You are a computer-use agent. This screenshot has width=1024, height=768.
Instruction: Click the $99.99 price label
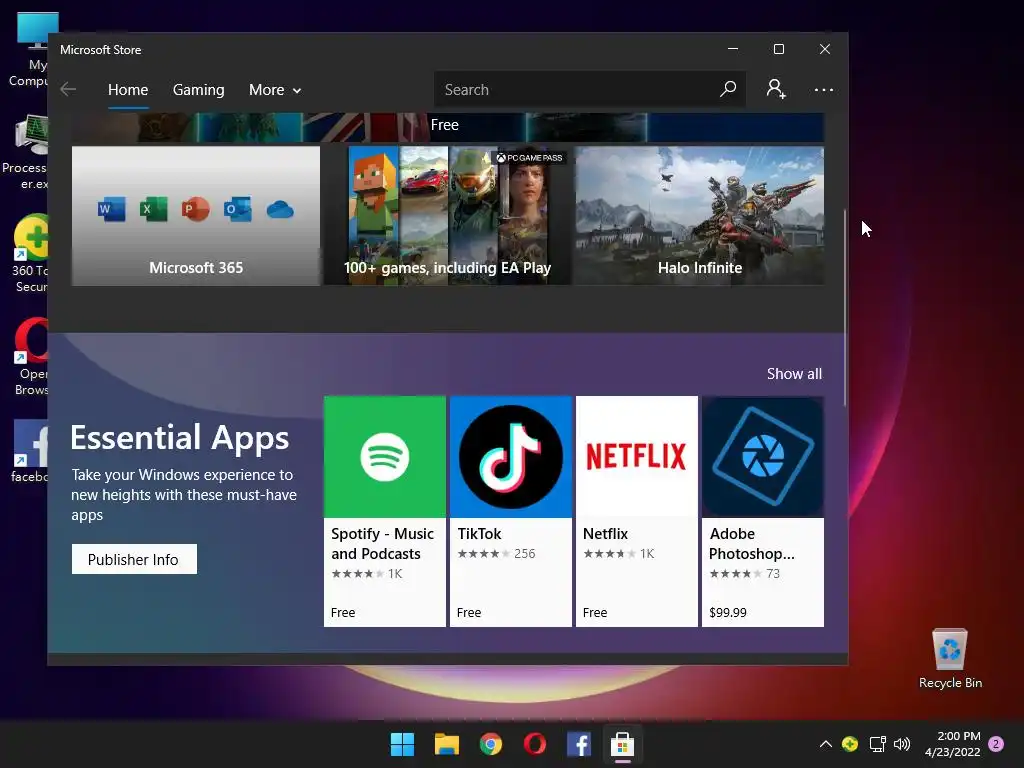pyautogui.click(x=728, y=613)
